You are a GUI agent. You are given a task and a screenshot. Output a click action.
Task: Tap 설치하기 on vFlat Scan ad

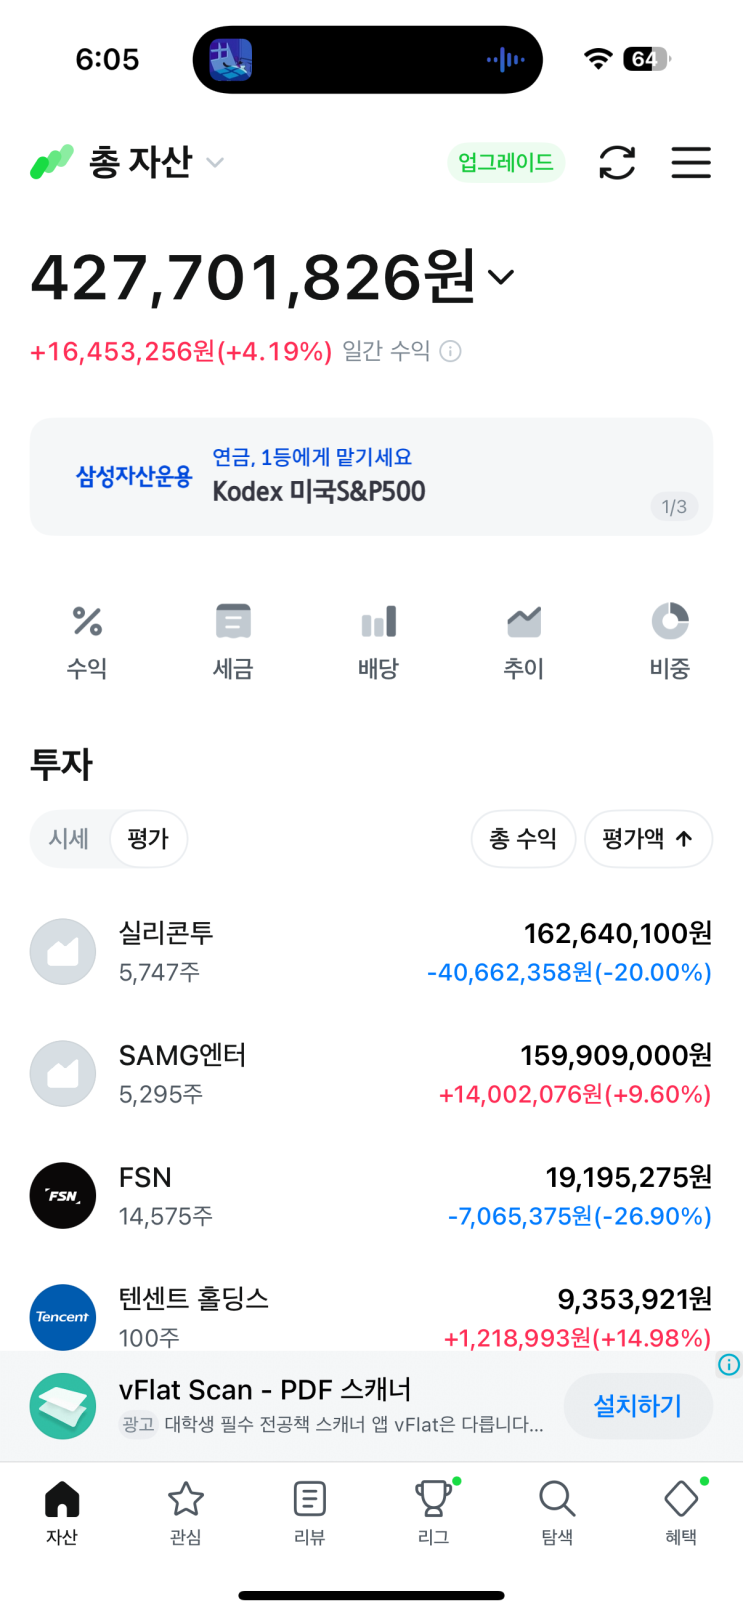coord(638,1406)
